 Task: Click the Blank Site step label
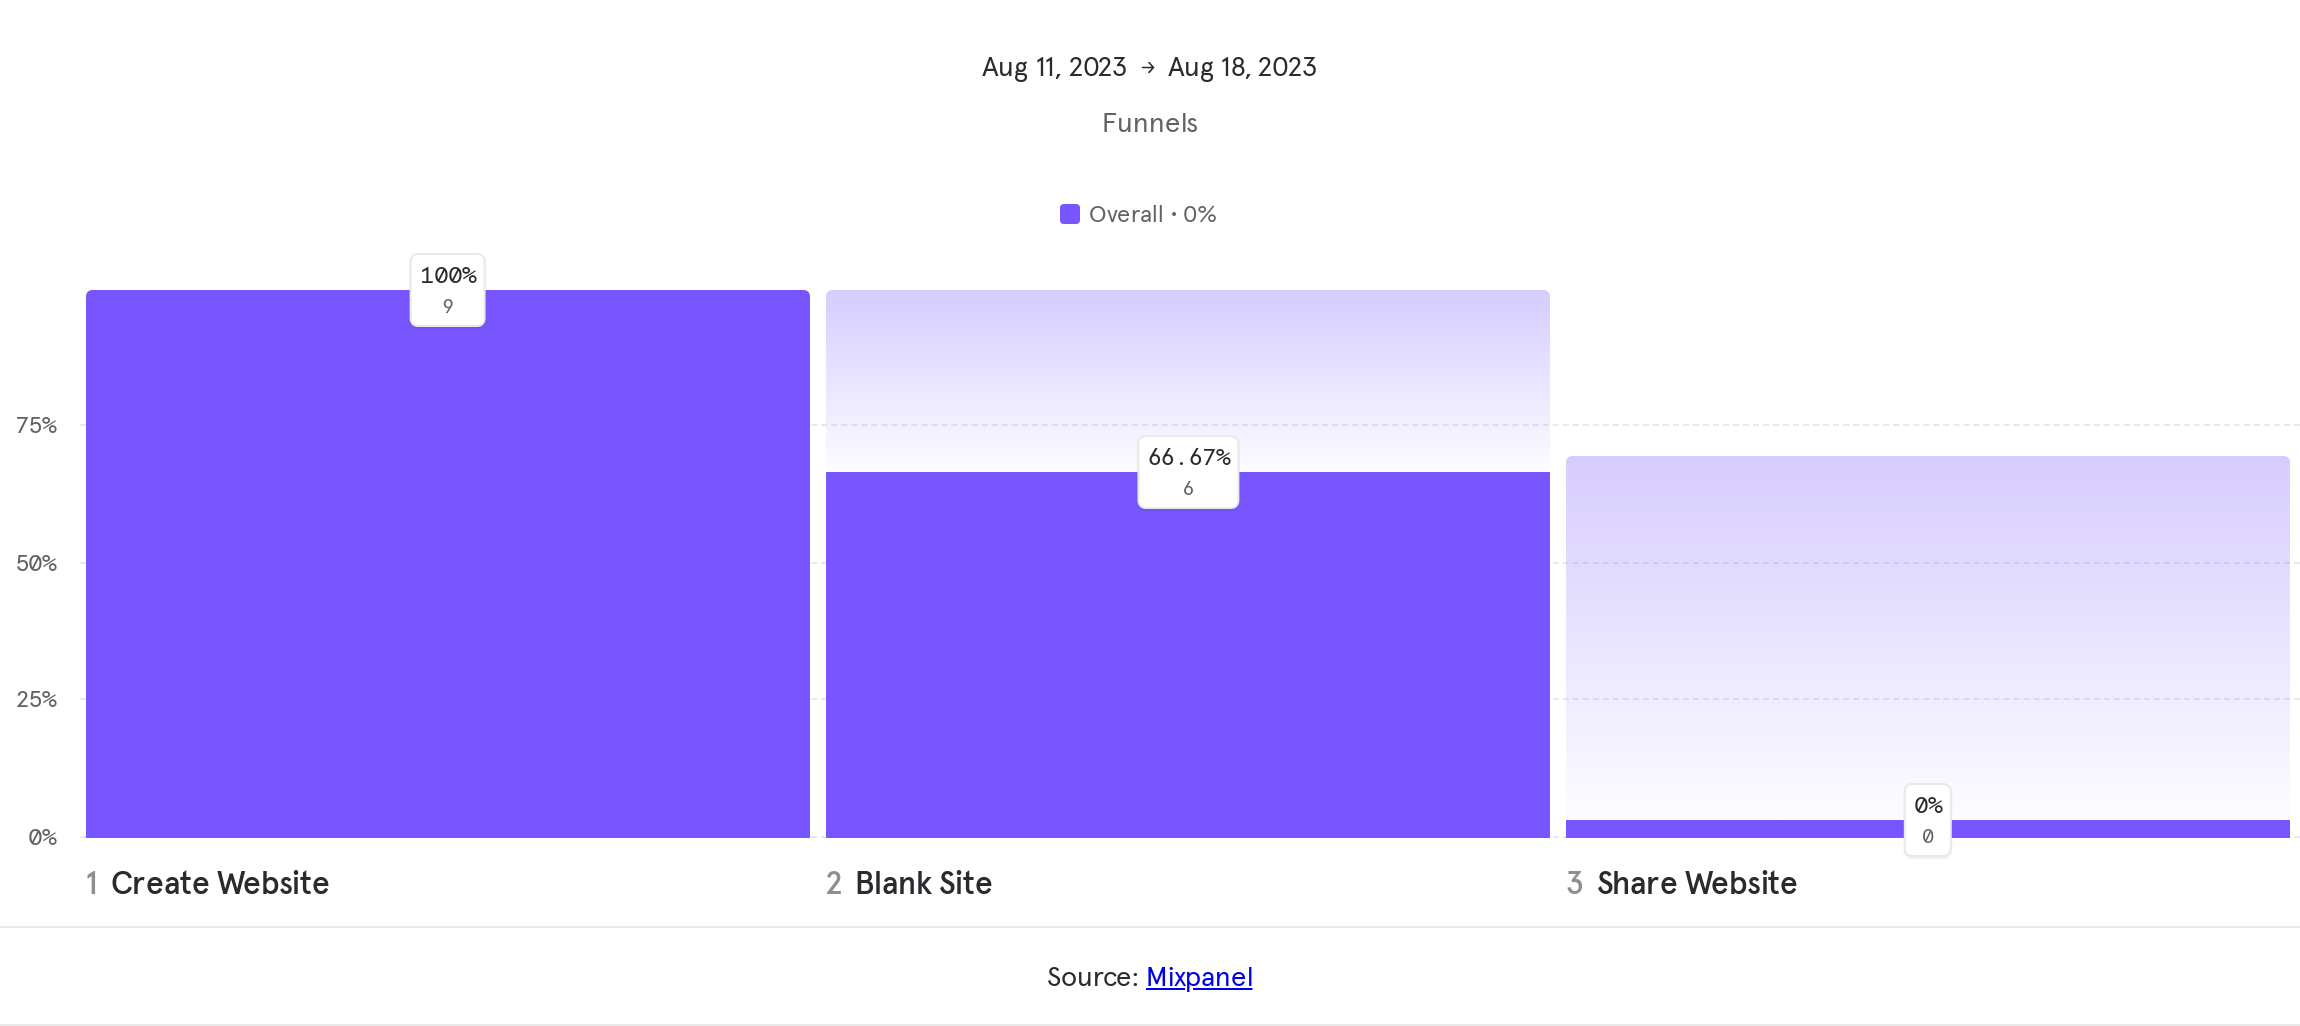[922, 883]
